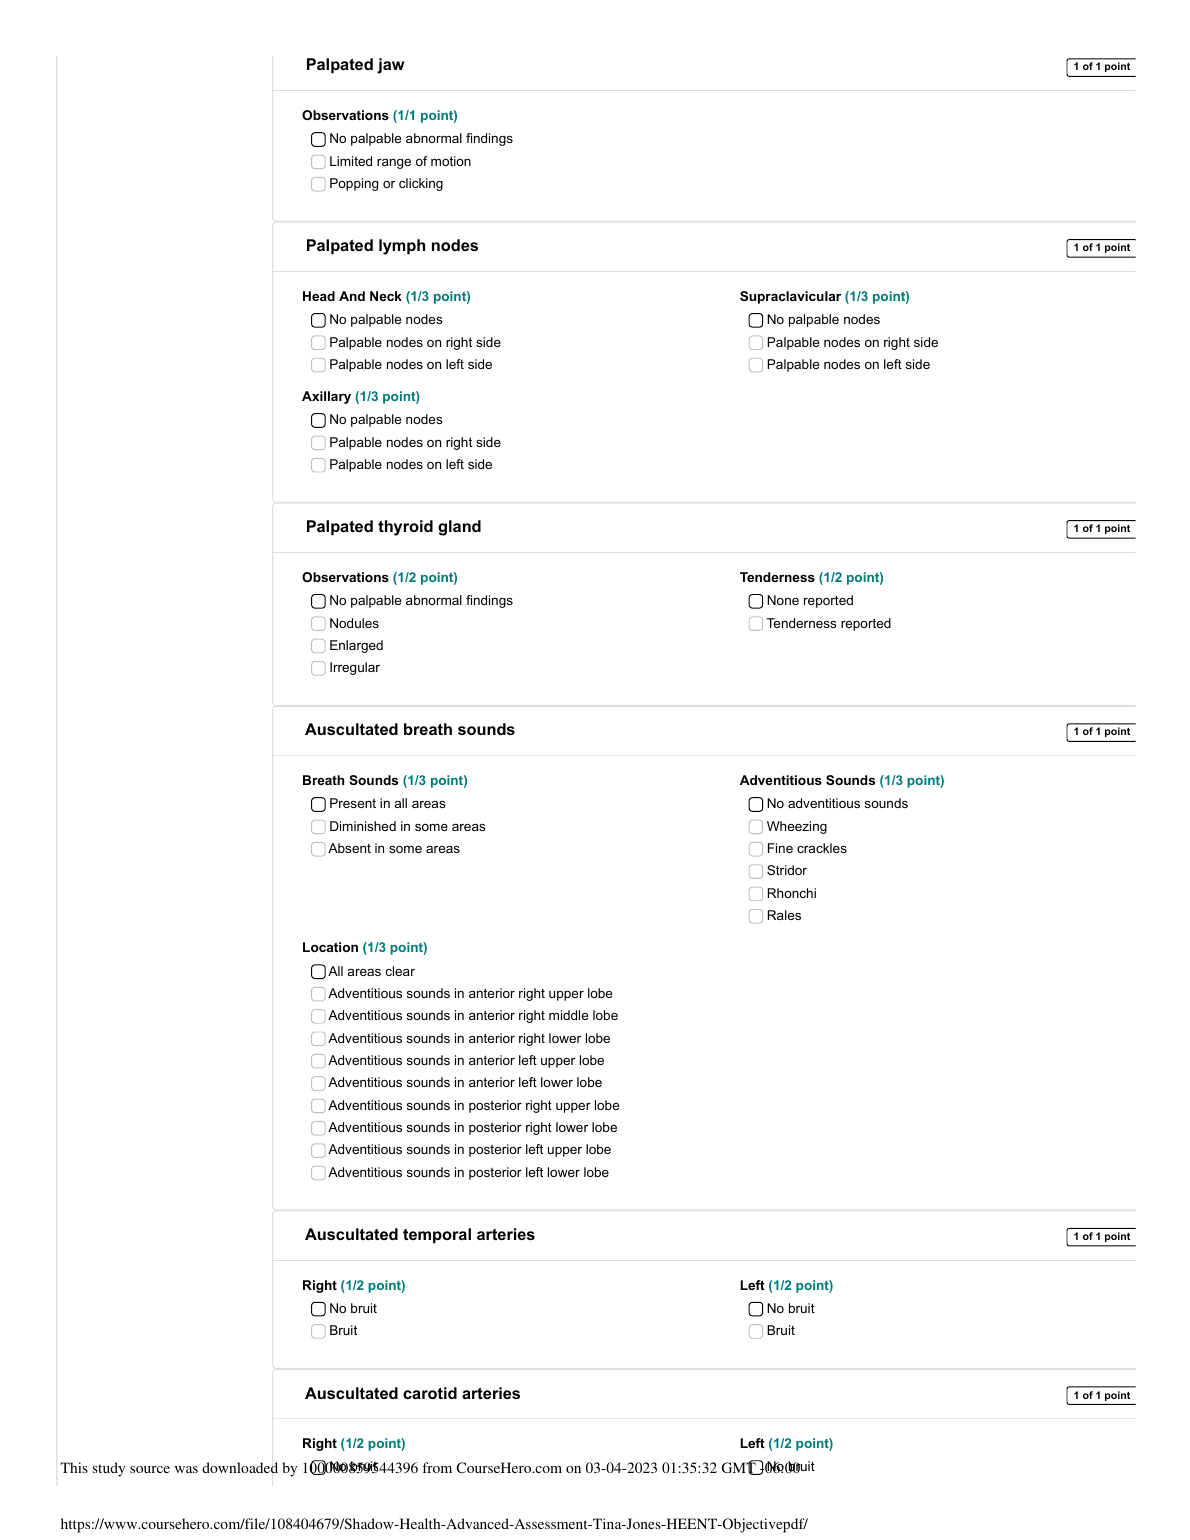Image resolution: width=1190 pixels, height=1540 pixels.
Task: Check 'Adventitious sounds in posterior left lower lobe'
Action: 318,1173
